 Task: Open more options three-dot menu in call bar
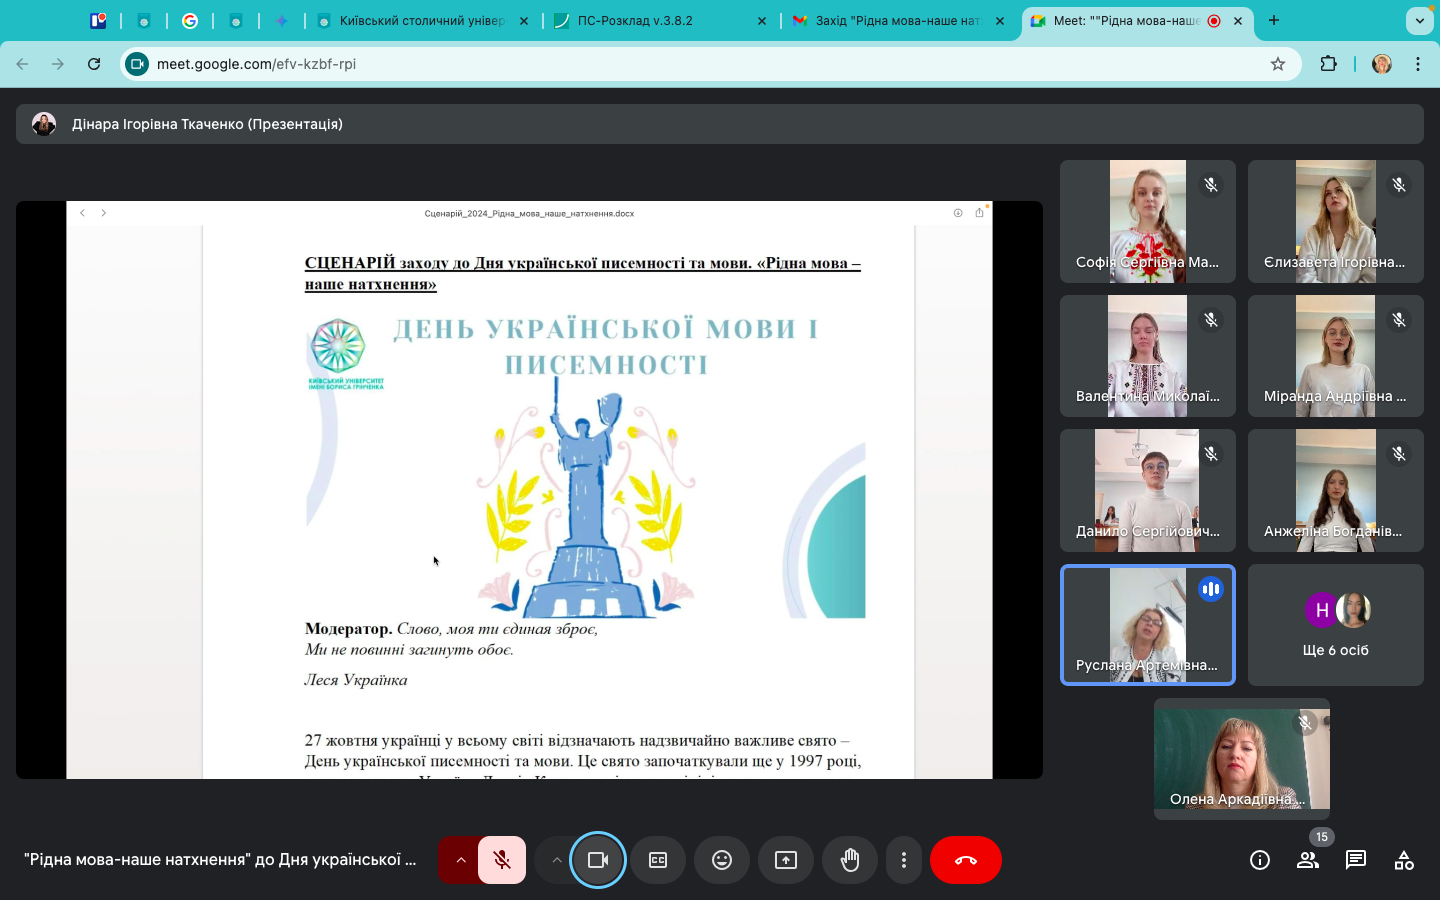point(904,860)
